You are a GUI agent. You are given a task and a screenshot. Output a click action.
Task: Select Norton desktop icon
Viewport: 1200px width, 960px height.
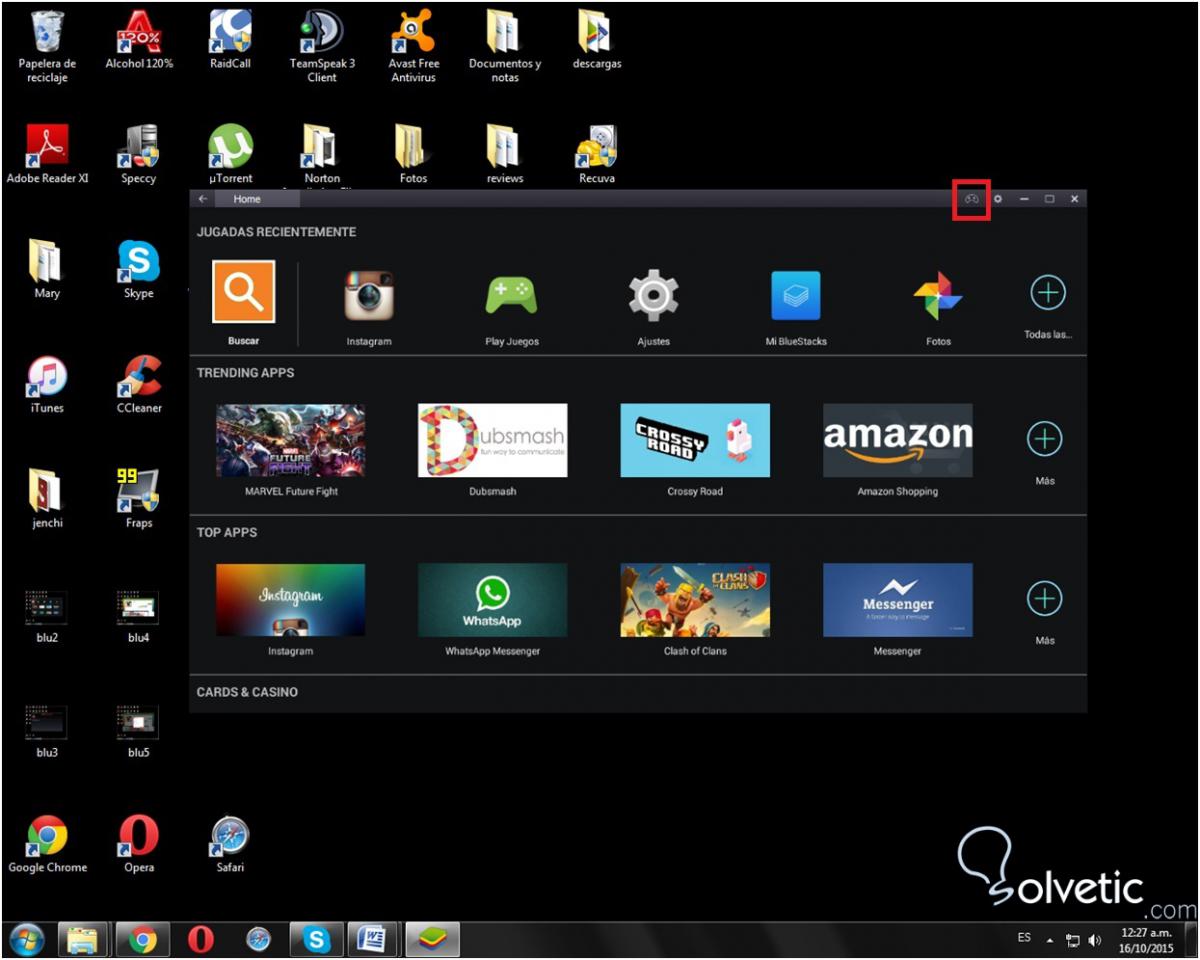322,155
